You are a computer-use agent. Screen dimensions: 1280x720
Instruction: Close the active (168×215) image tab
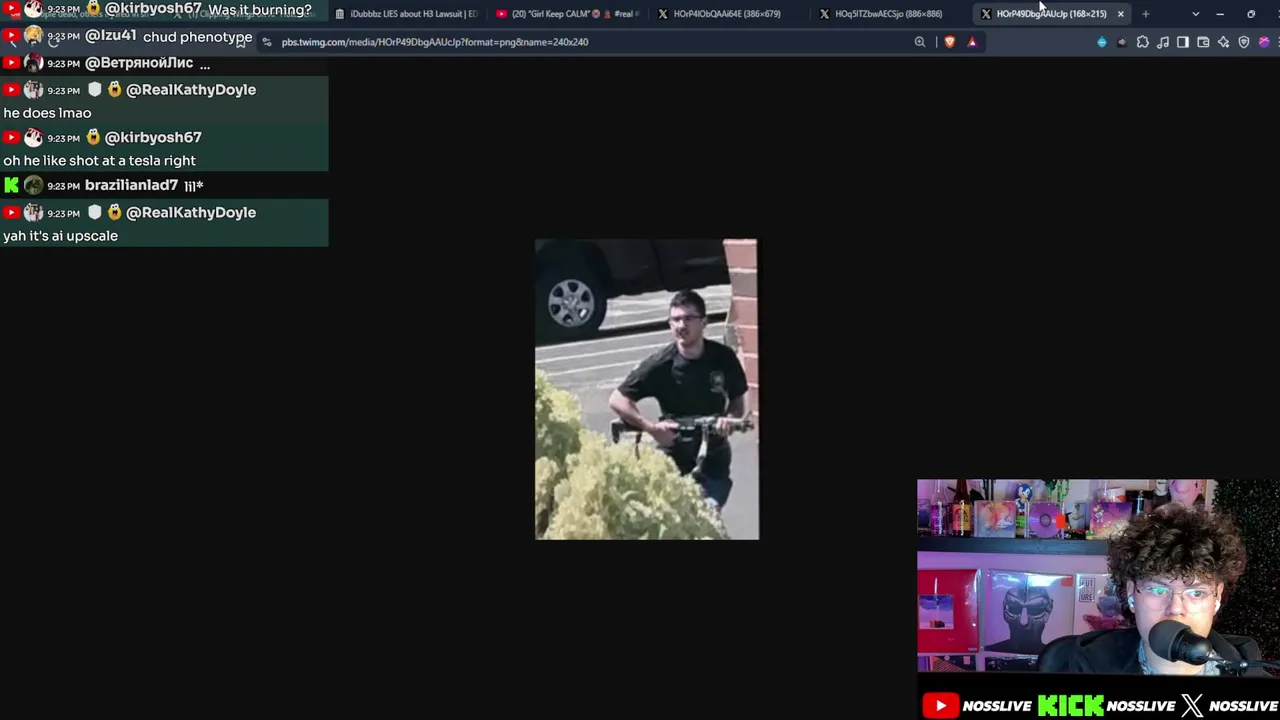pos(1120,14)
